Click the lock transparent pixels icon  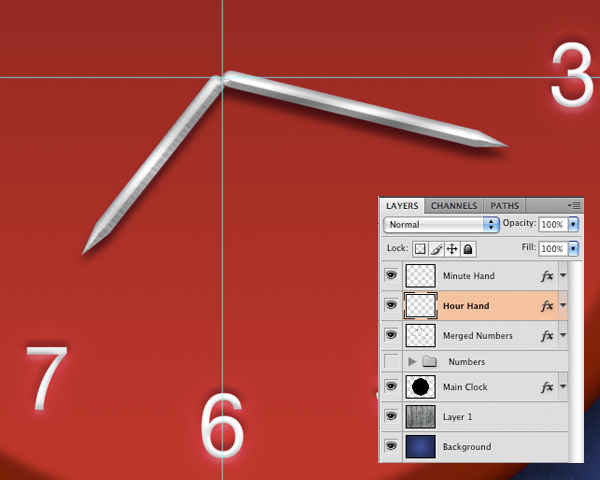coord(421,248)
